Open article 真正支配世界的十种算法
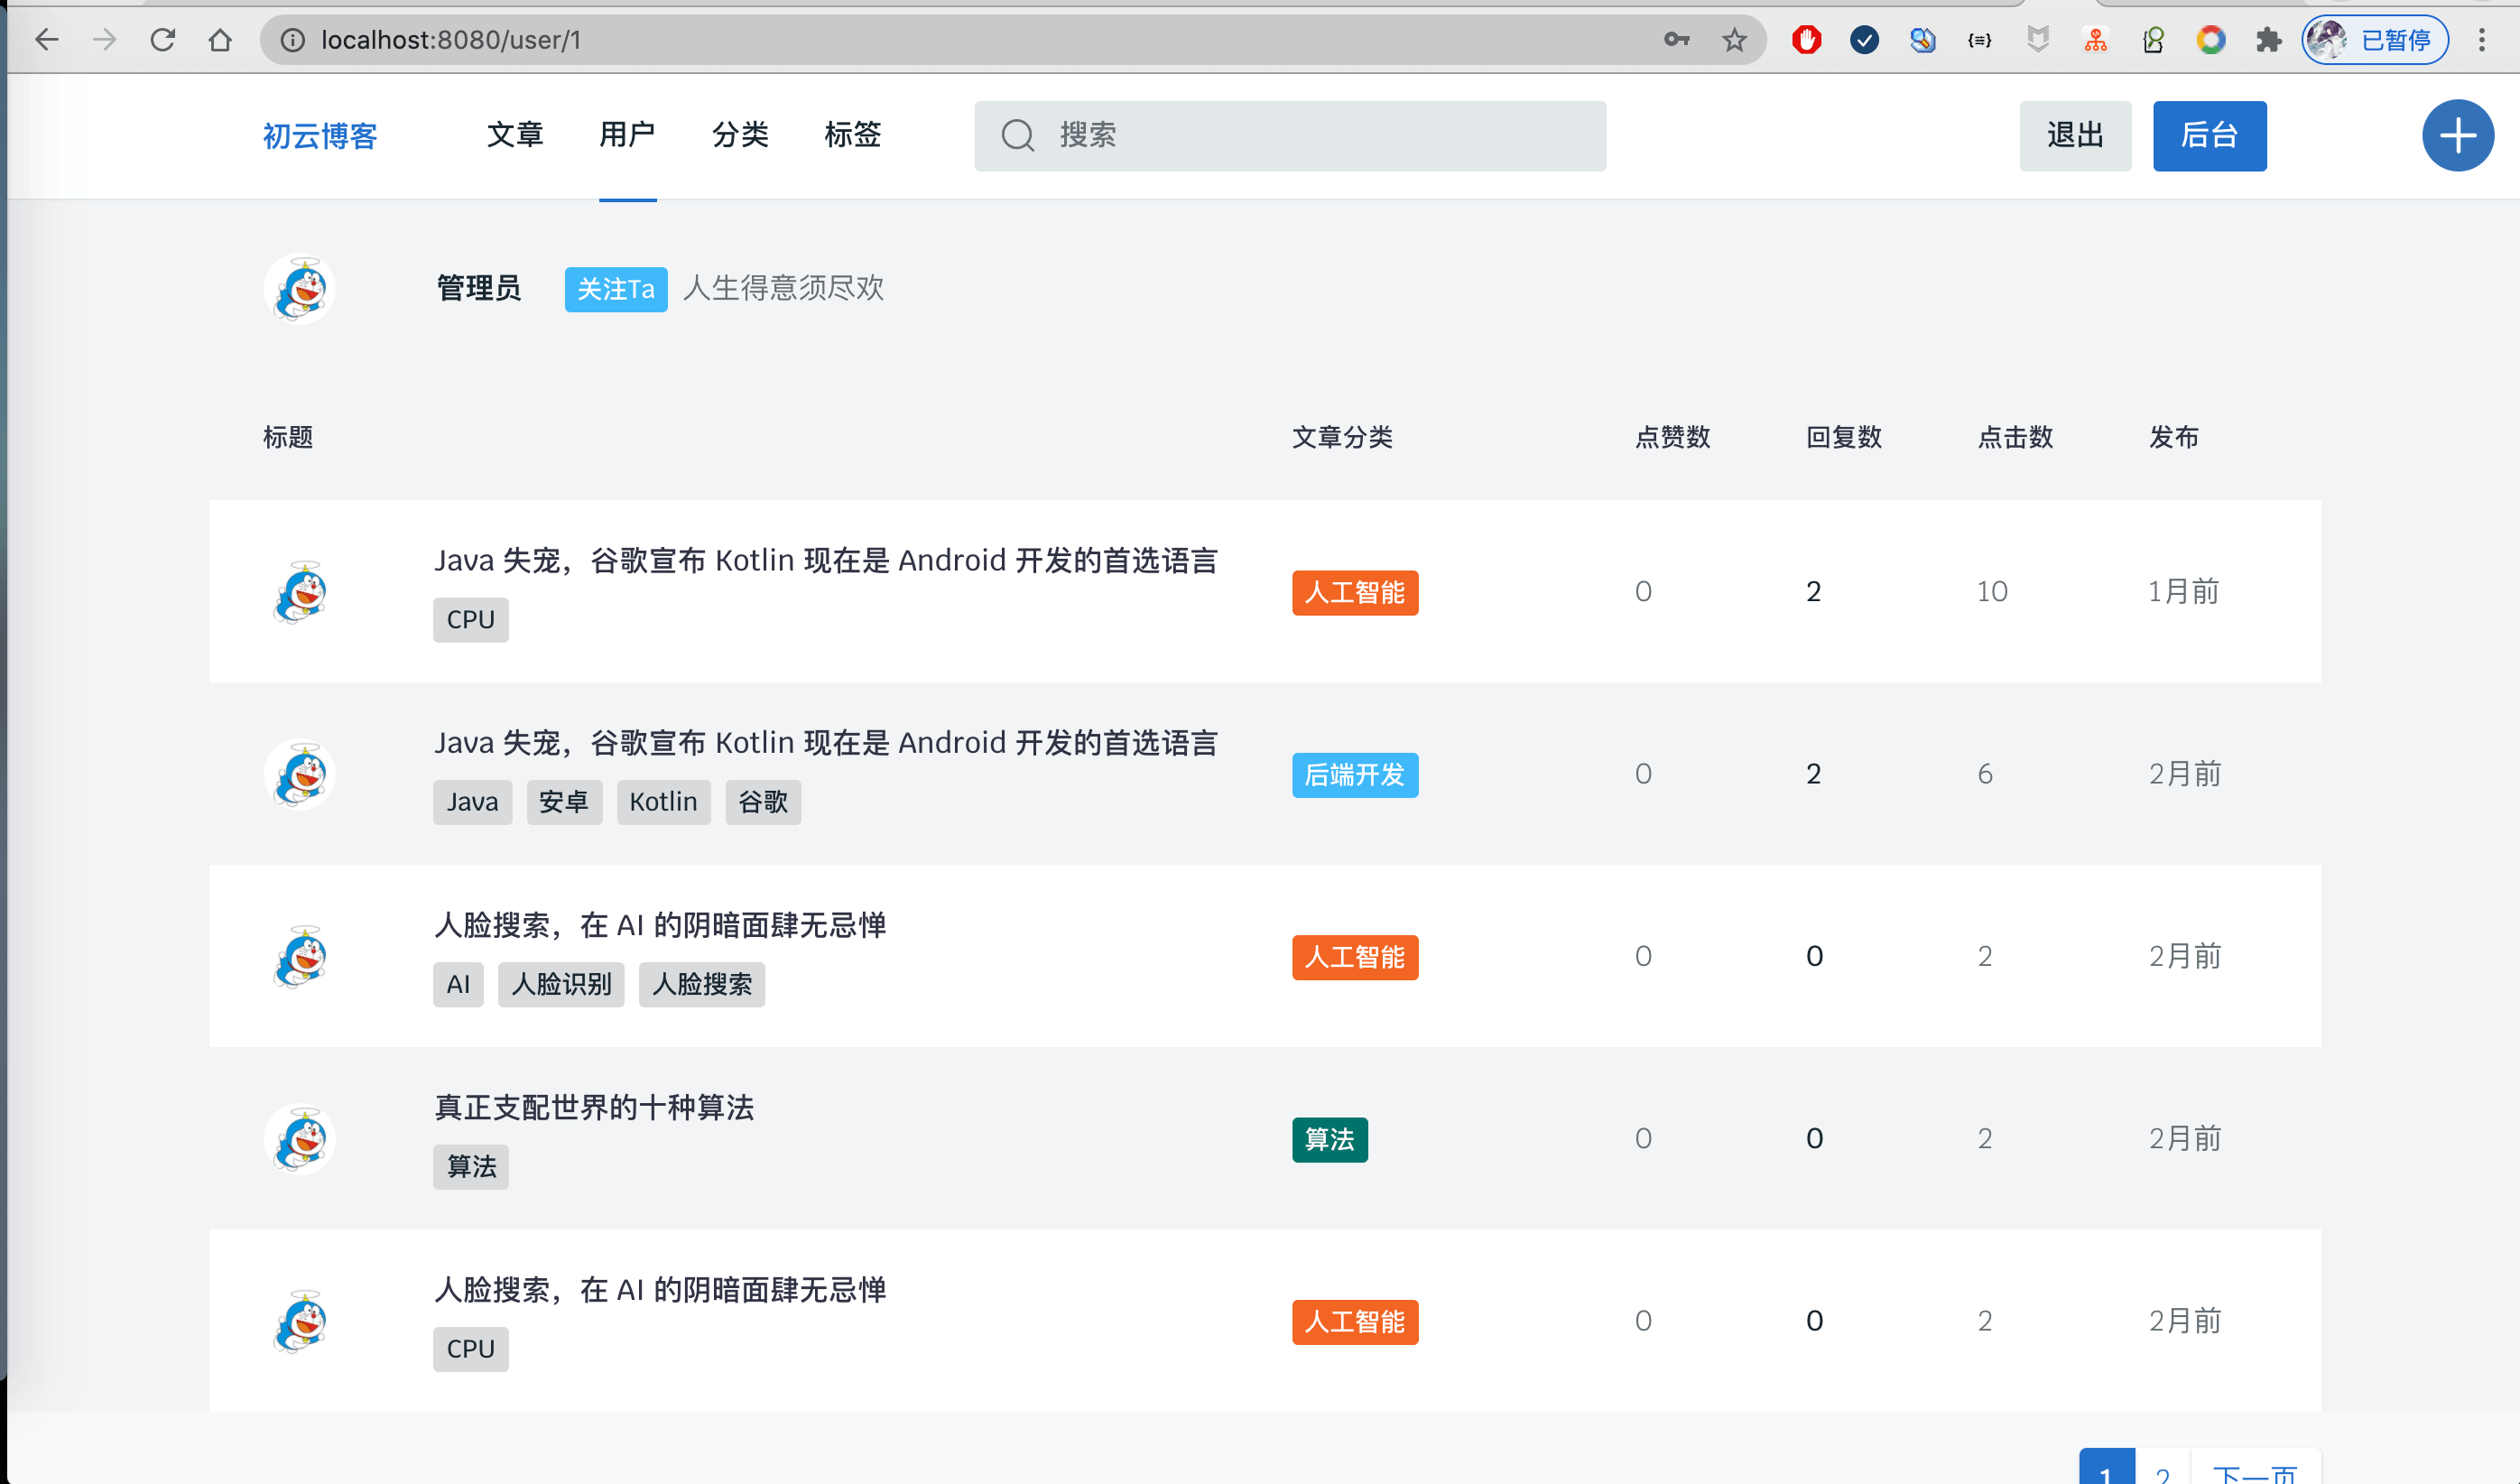 click(594, 1107)
